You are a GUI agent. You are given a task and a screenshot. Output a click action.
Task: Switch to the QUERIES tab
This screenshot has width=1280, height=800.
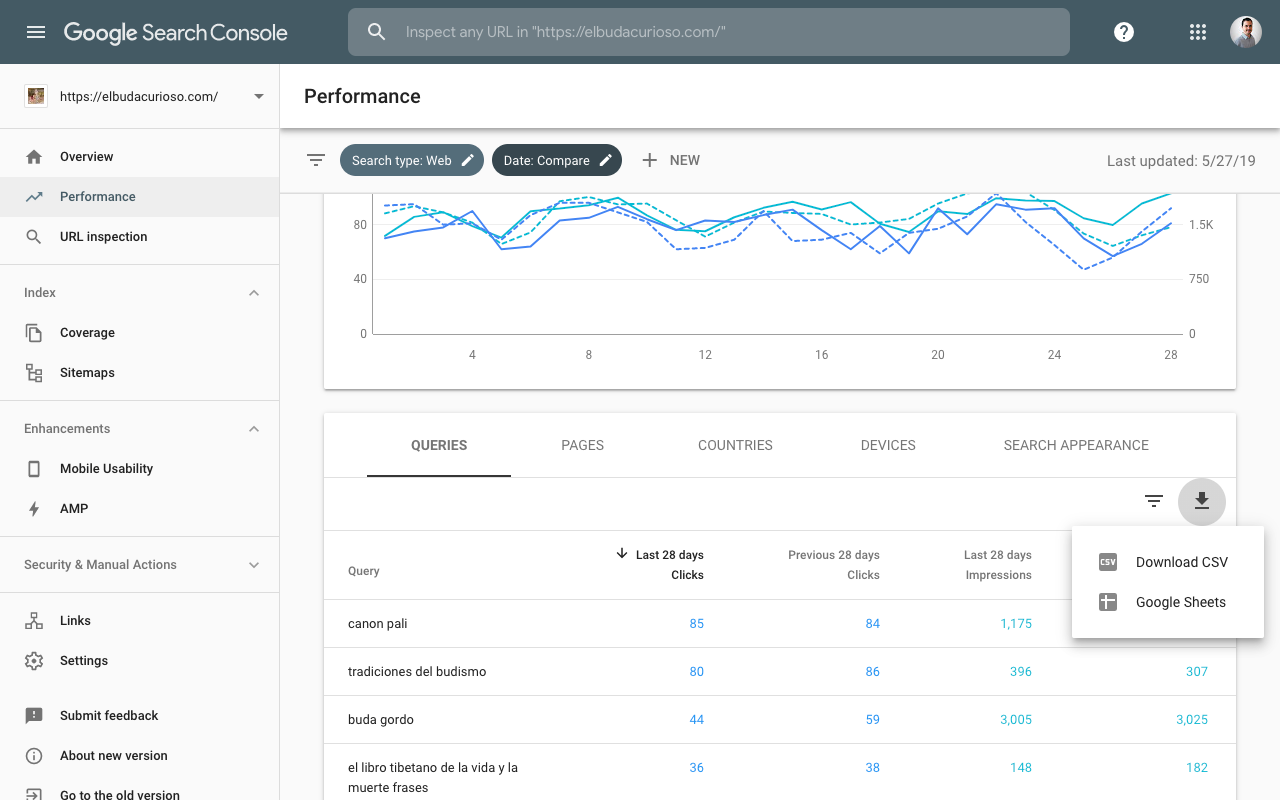click(439, 446)
